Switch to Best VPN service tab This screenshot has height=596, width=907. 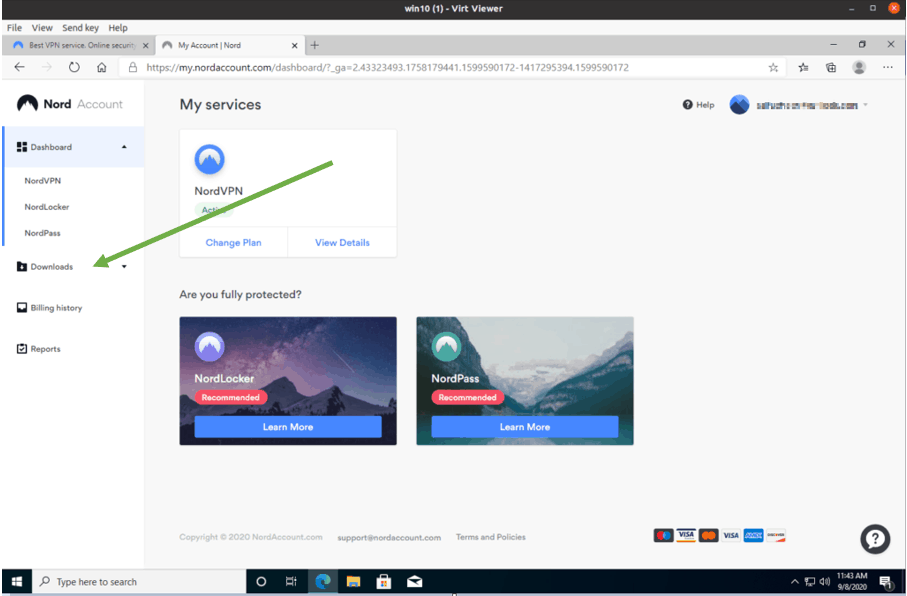[81, 45]
